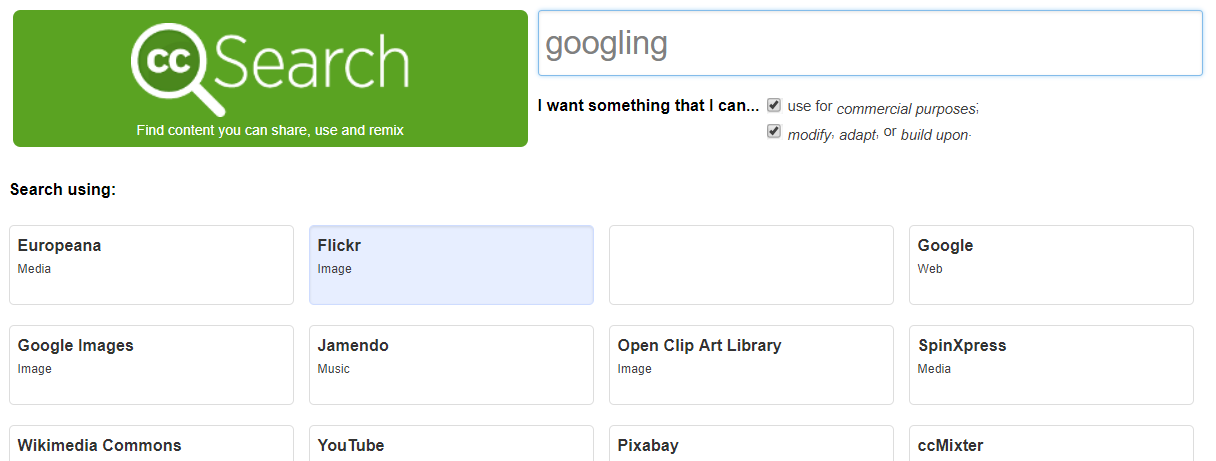The image size is (1216, 461).
Task: Select Google Images search tile
Action: point(151,365)
